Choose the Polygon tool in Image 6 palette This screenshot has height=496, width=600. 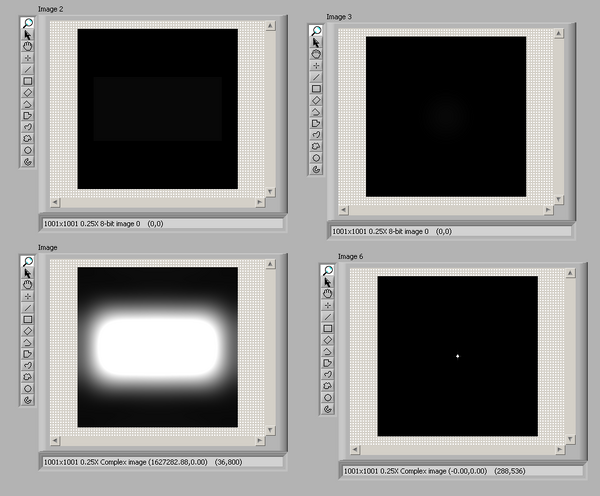point(328,352)
